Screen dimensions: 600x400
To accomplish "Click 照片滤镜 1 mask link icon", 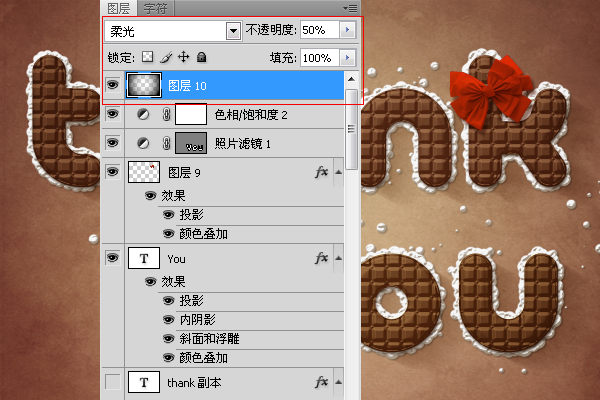I will pyautogui.click(x=166, y=143).
